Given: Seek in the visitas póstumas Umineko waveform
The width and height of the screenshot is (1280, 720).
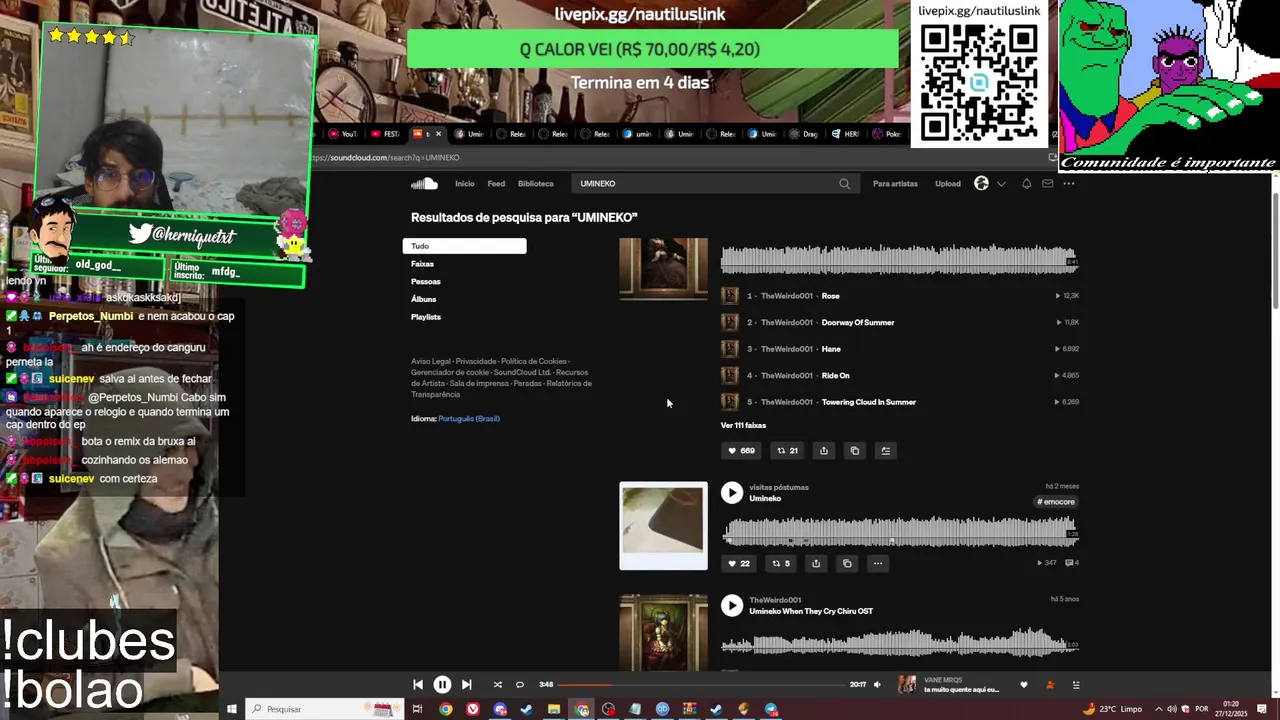Looking at the screenshot, I should coord(898,530).
